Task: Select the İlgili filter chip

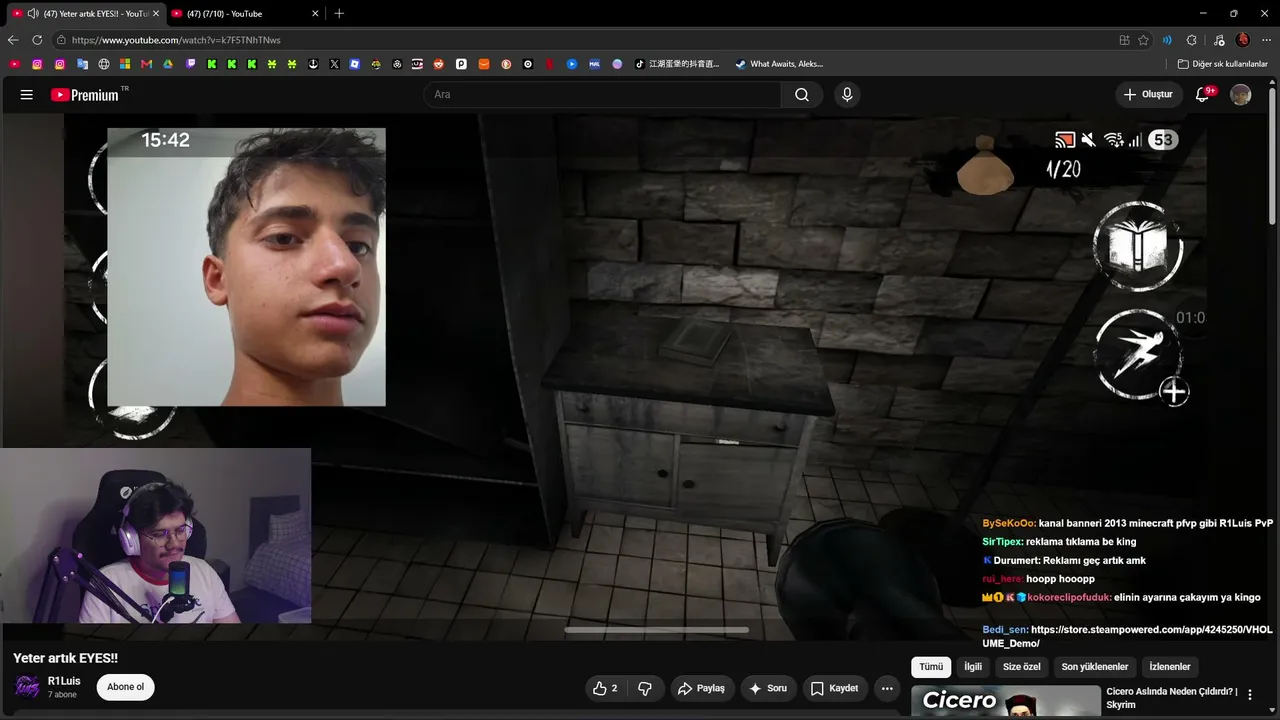Action: tap(973, 667)
